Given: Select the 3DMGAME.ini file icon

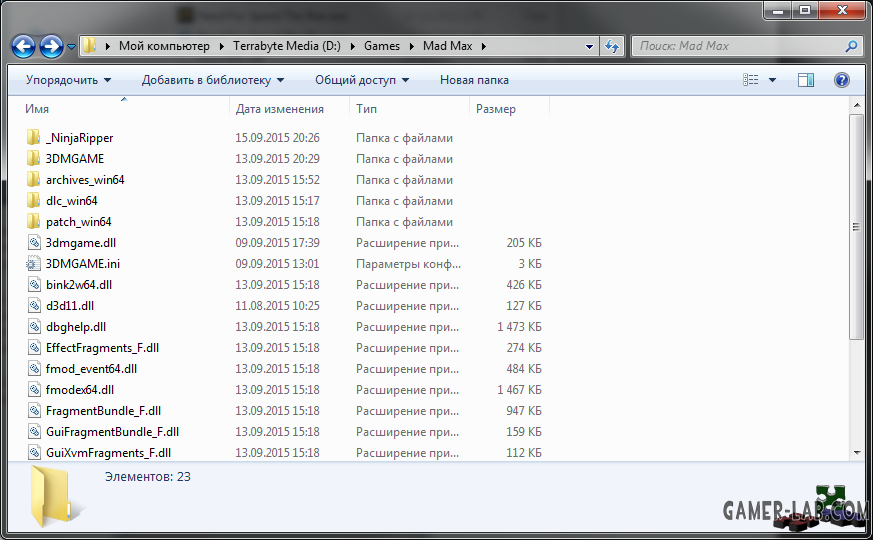Looking at the screenshot, I should pos(34,263).
